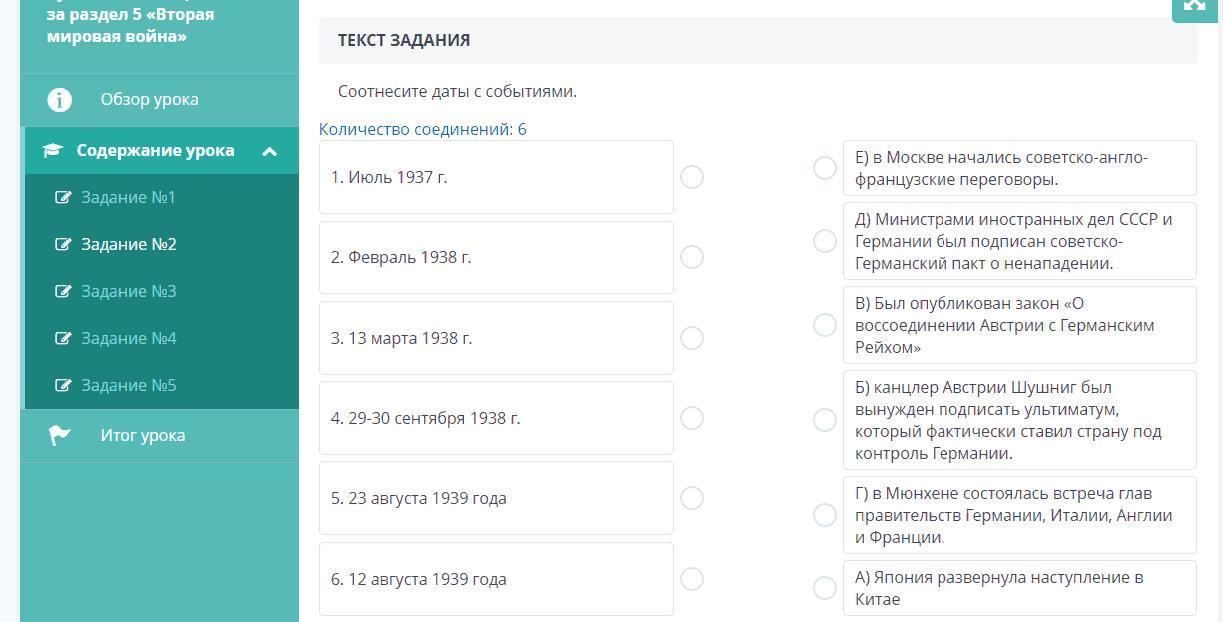
Task: Click the info icon beside Обзор урока
Action: [59, 100]
